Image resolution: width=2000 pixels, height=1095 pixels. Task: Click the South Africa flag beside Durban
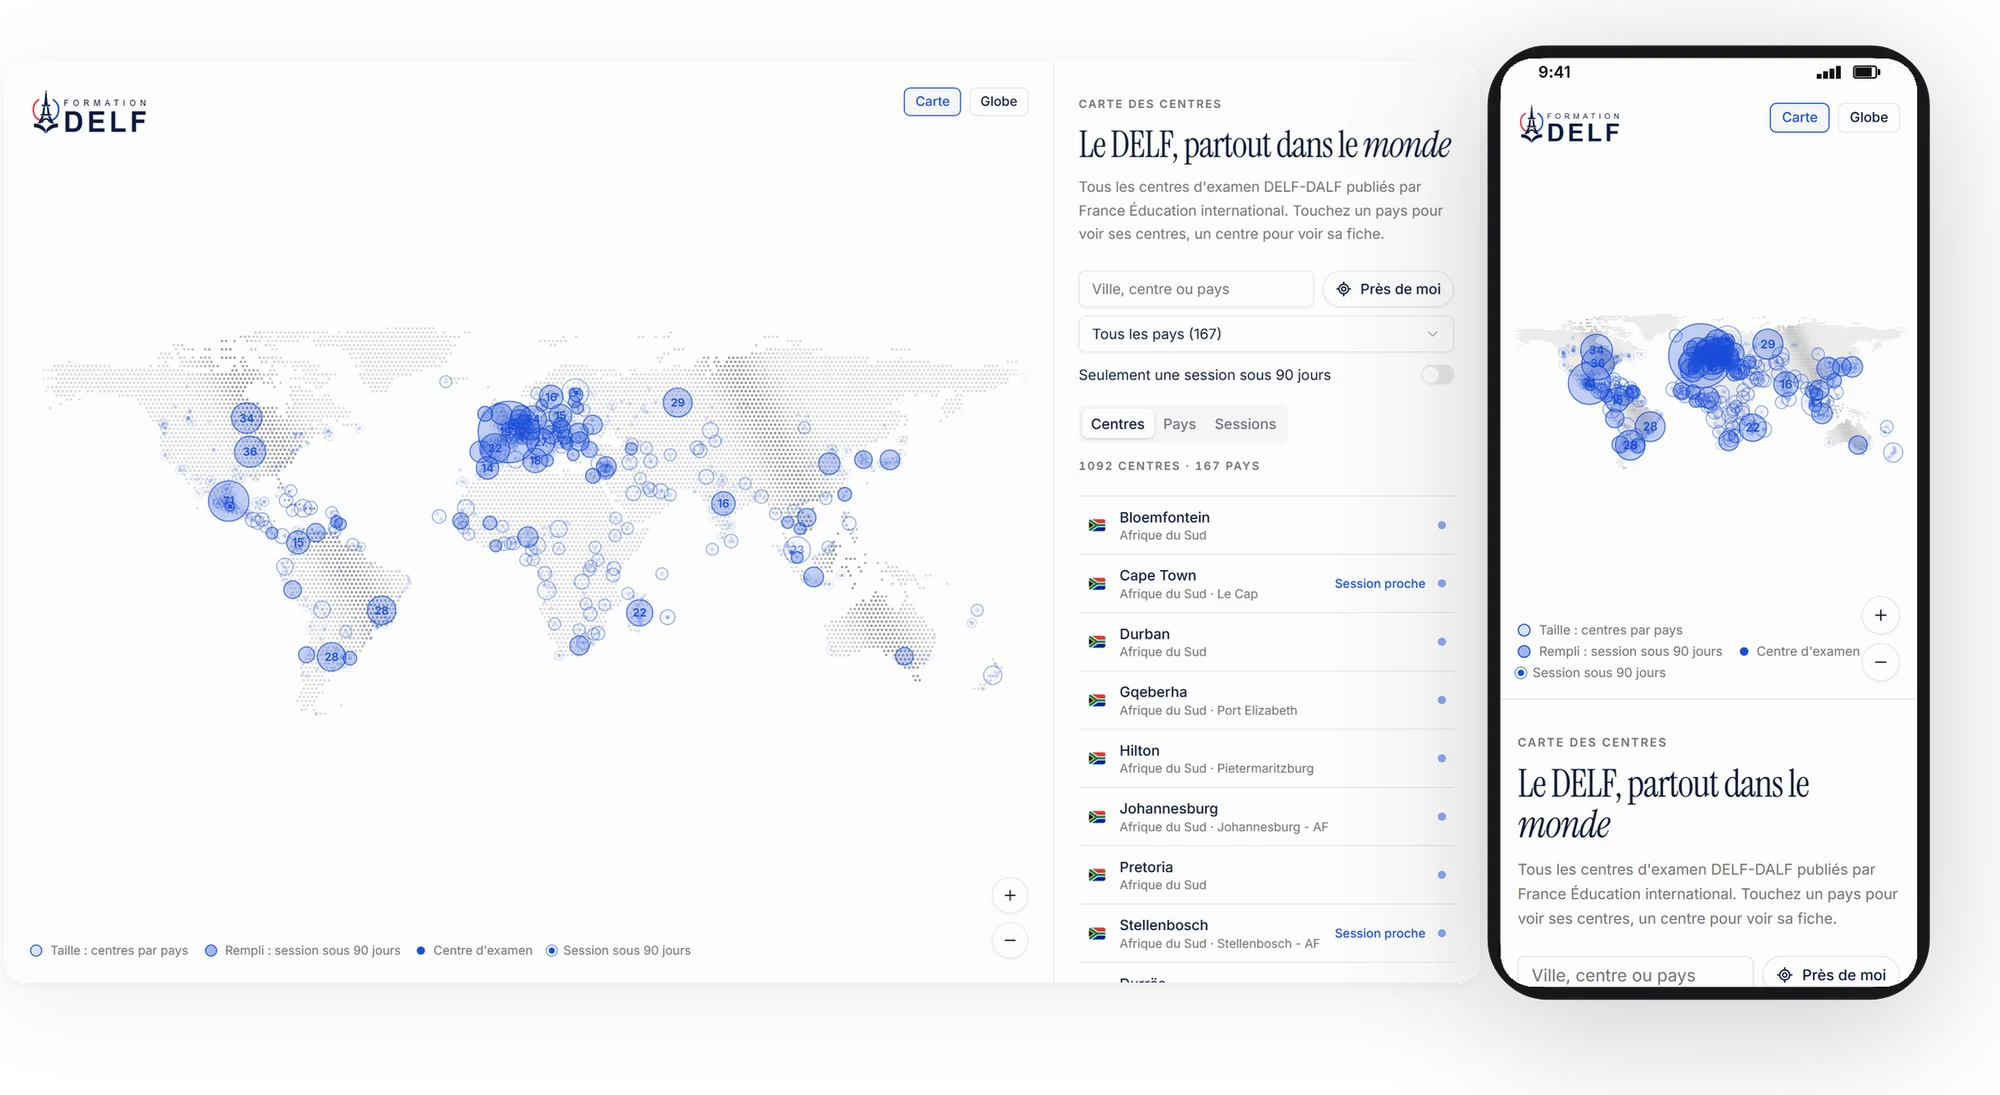pyautogui.click(x=1097, y=642)
